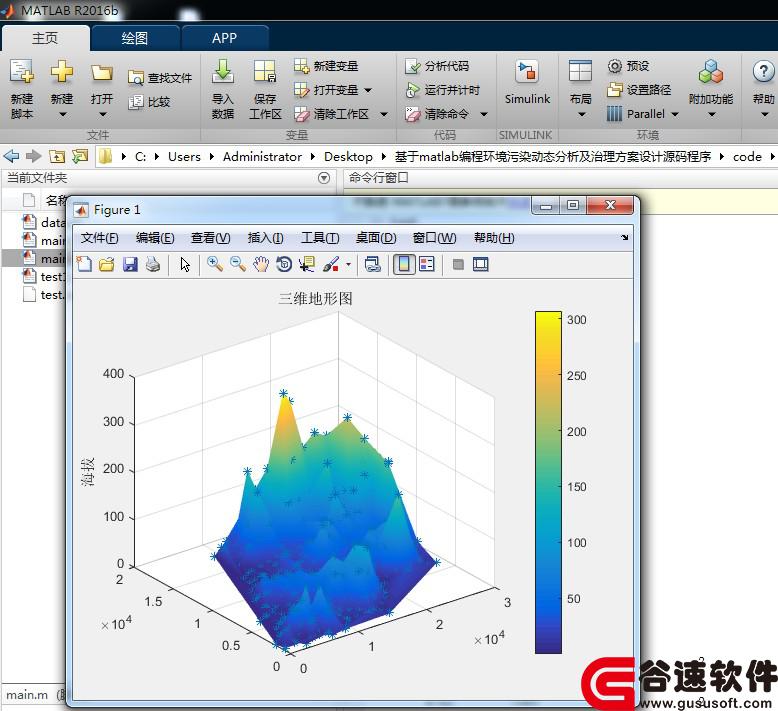Image resolution: width=778 pixels, height=711 pixels.
Task: Open the 打开 dropdown arrow
Action: pos(102,115)
